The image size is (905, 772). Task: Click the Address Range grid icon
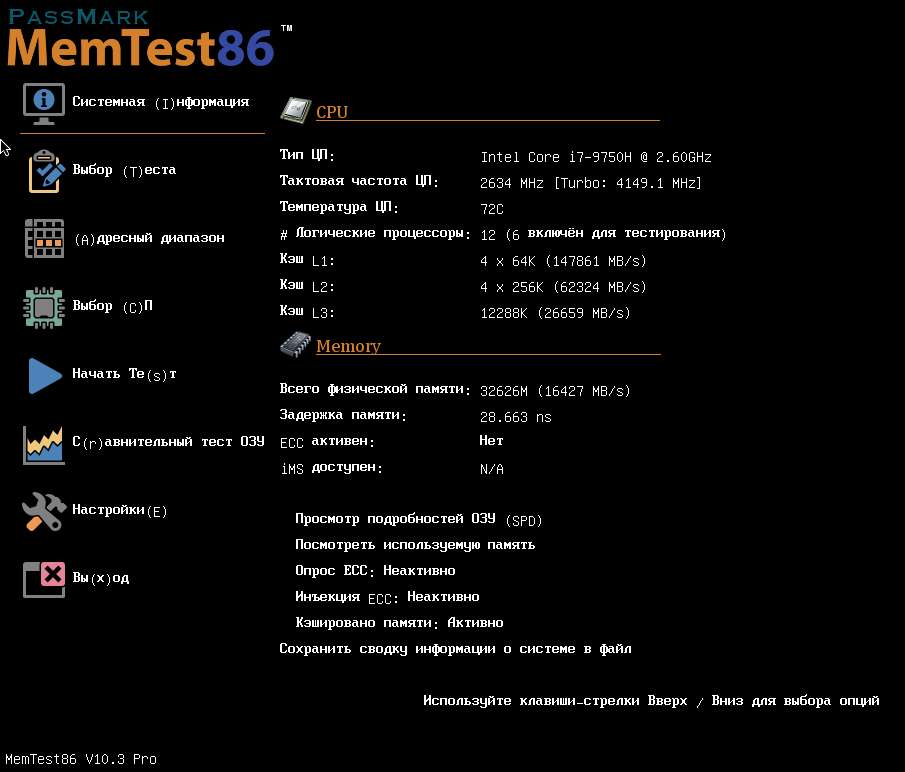(x=44, y=238)
